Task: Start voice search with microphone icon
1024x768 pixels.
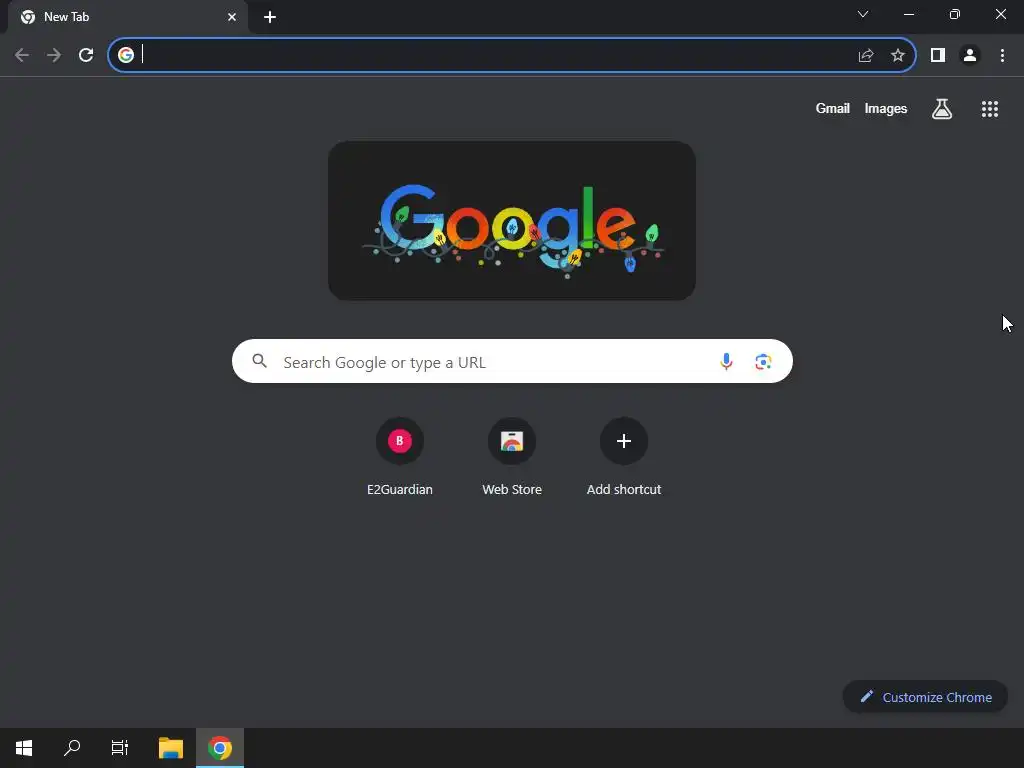Action: [726, 361]
